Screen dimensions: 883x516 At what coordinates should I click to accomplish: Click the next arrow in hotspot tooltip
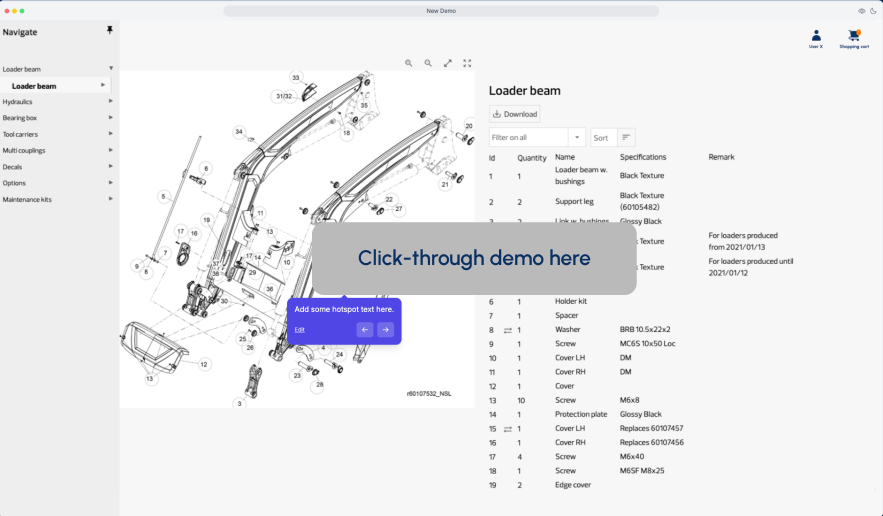385,330
